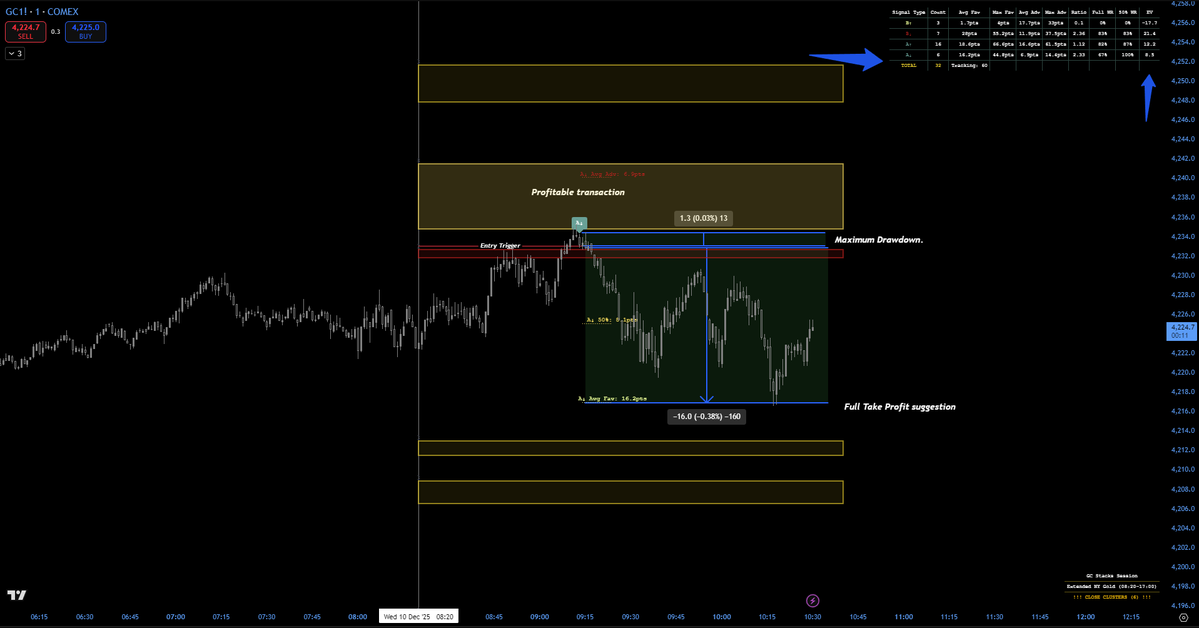Click the 'Full WR' table header

click(1103, 12)
